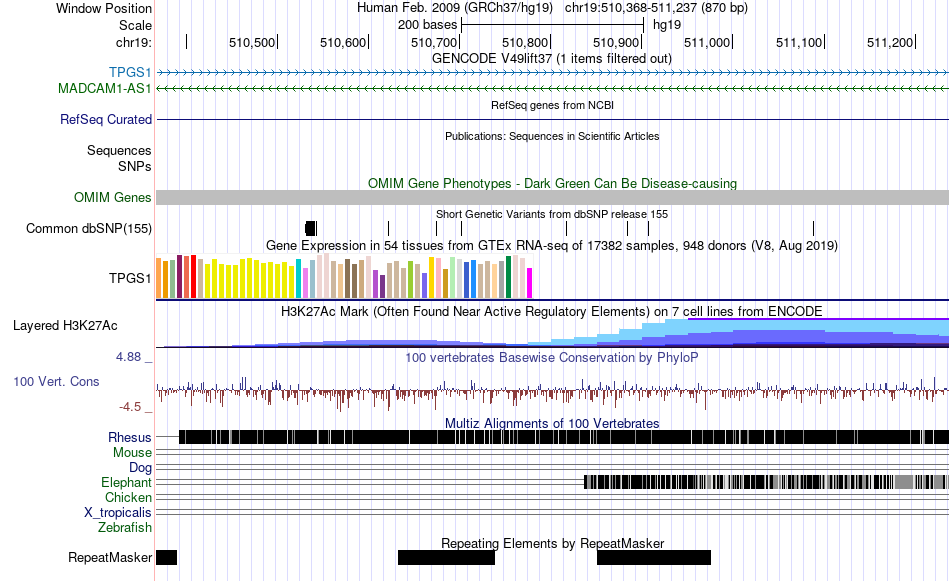The width and height of the screenshot is (950, 581).
Task: Open the MADCAM1-AS1 gene label
Action: pos(104,88)
